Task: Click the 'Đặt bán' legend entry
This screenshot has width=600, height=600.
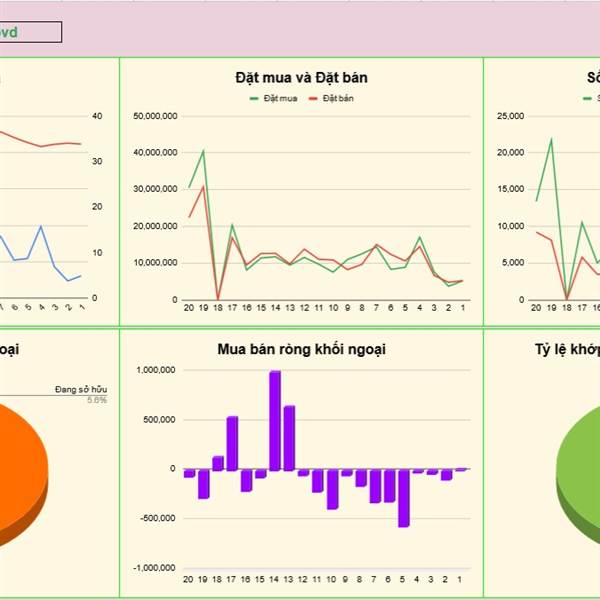Action: click(x=338, y=98)
